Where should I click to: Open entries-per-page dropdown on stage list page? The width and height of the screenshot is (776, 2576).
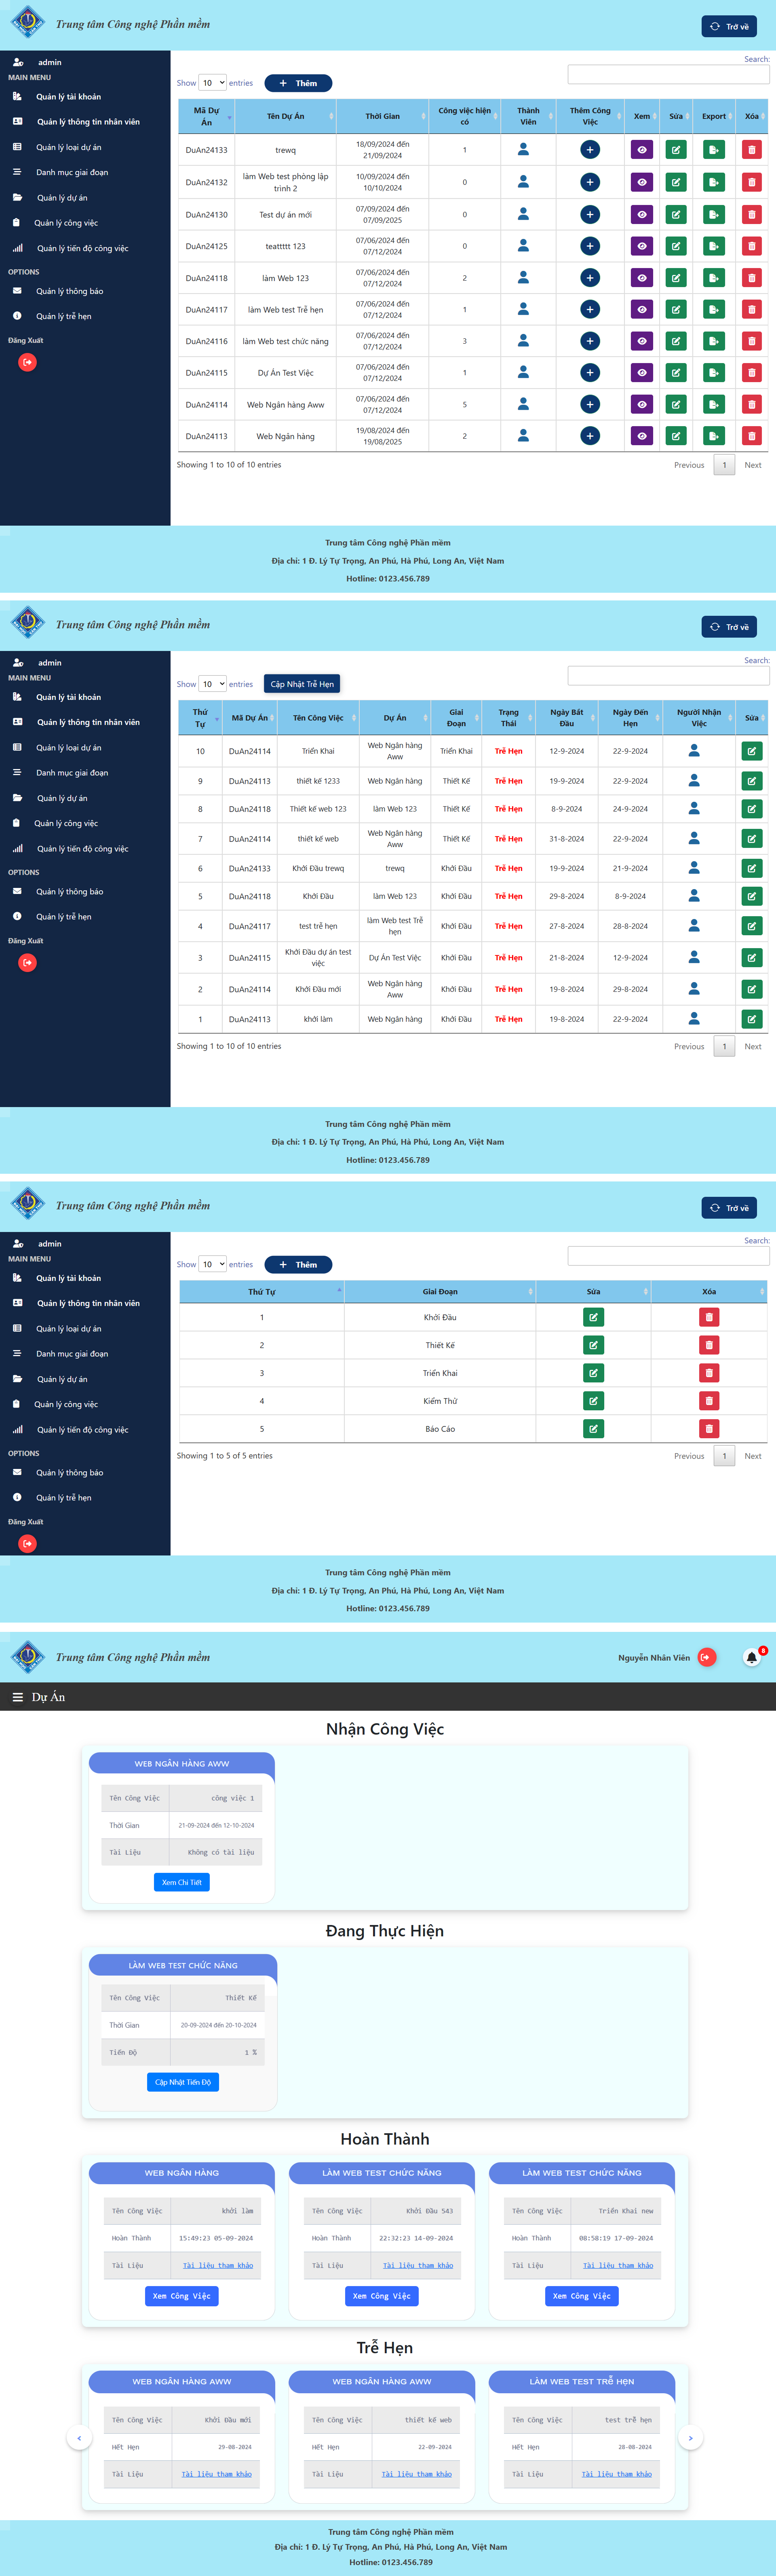coord(213,1264)
